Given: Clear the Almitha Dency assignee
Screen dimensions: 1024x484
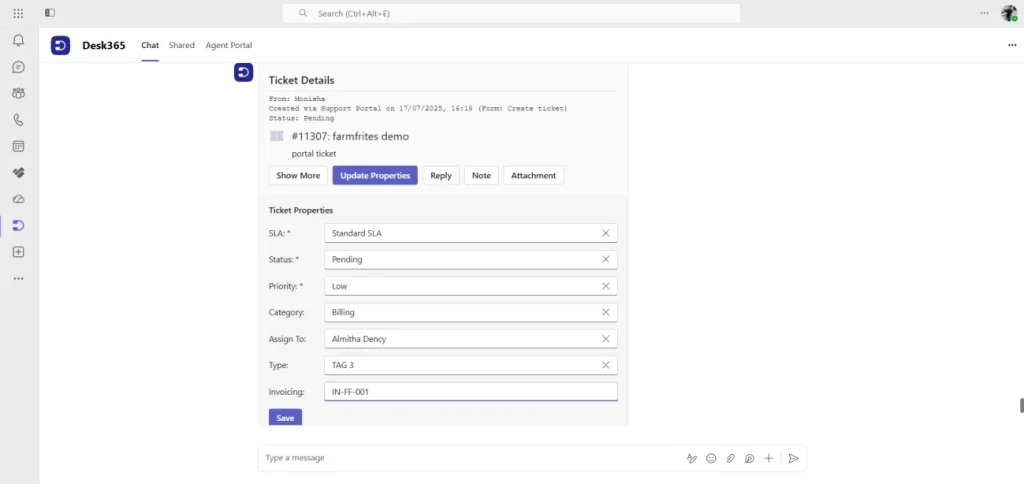Looking at the screenshot, I should 605,339.
